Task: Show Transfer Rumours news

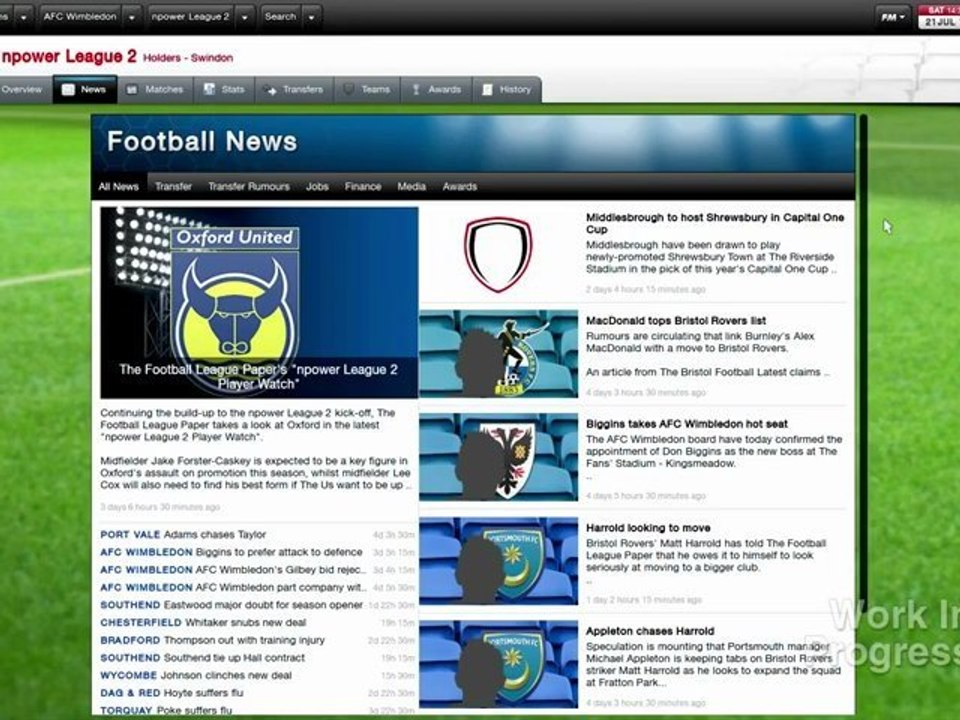Action: (249, 187)
